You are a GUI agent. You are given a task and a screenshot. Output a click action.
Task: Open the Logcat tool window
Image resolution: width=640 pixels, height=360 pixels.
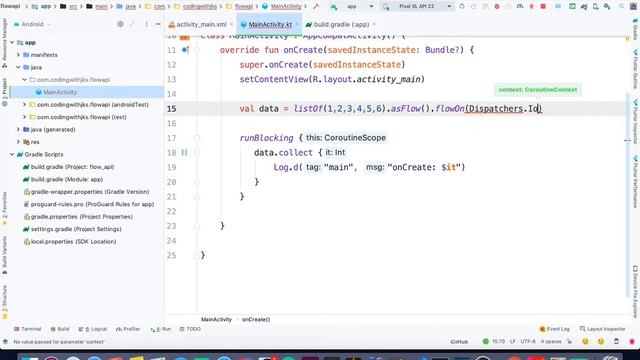click(x=93, y=329)
